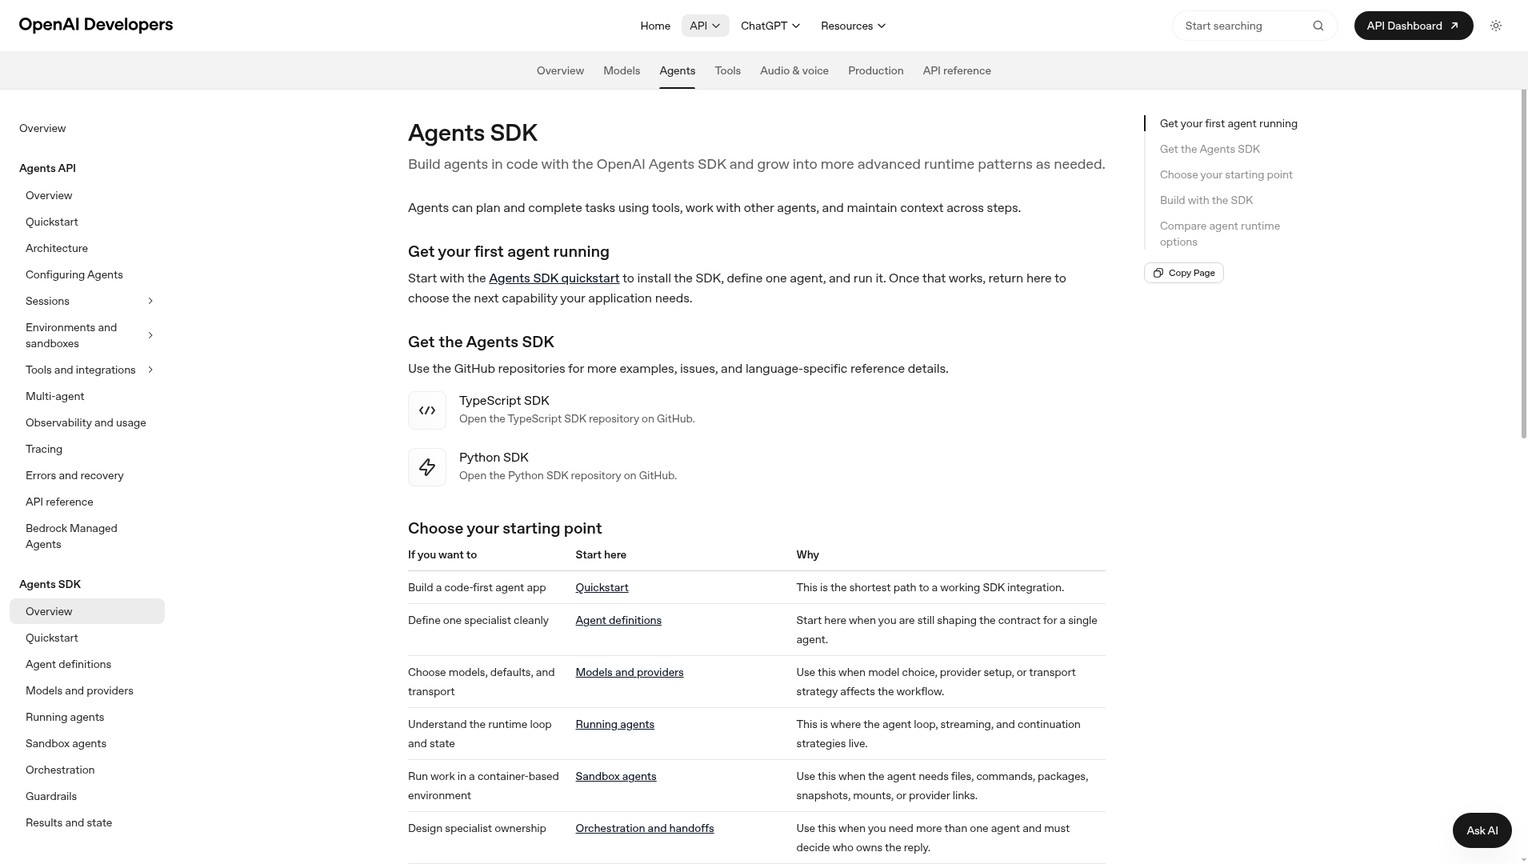Expand Environments and sandboxes section
This screenshot has height=864, width=1536.
pos(150,335)
